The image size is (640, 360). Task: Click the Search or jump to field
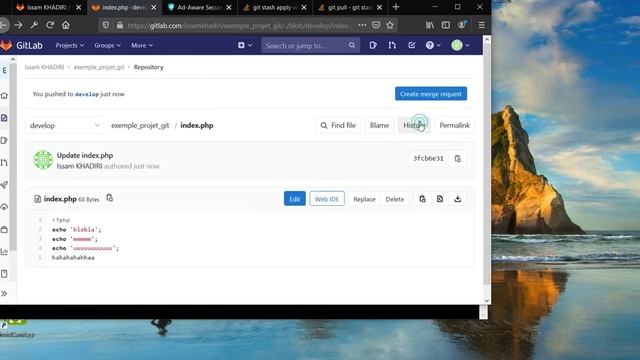click(x=310, y=45)
